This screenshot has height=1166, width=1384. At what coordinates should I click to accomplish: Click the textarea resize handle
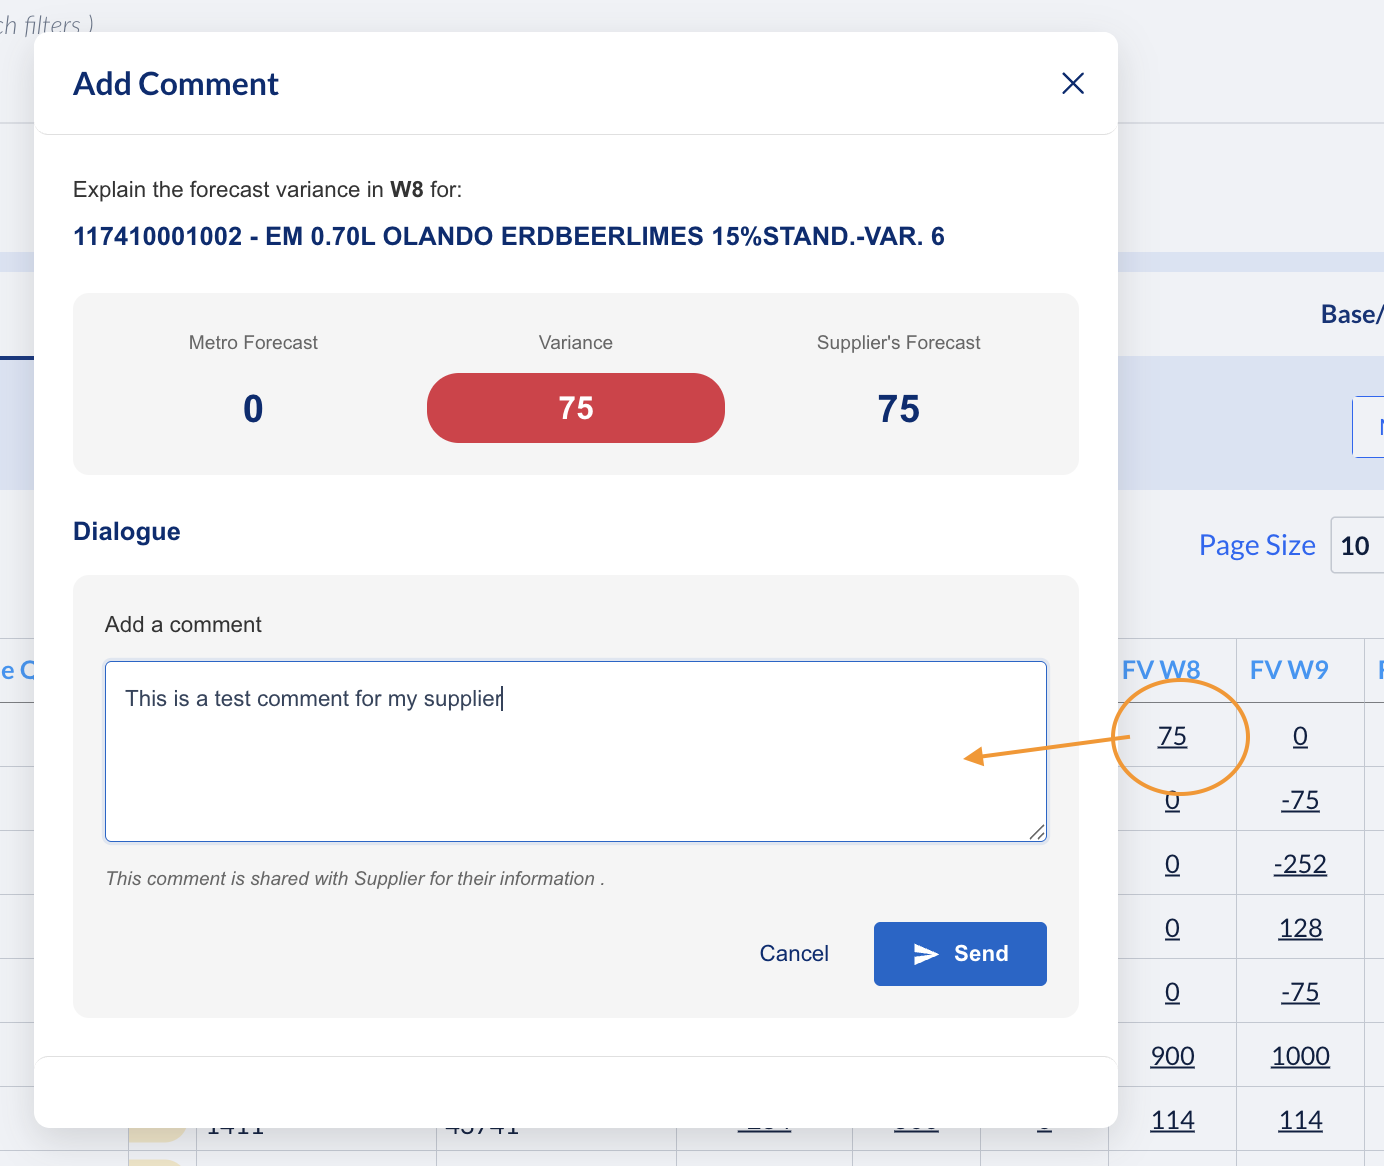[x=1037, y=832]
